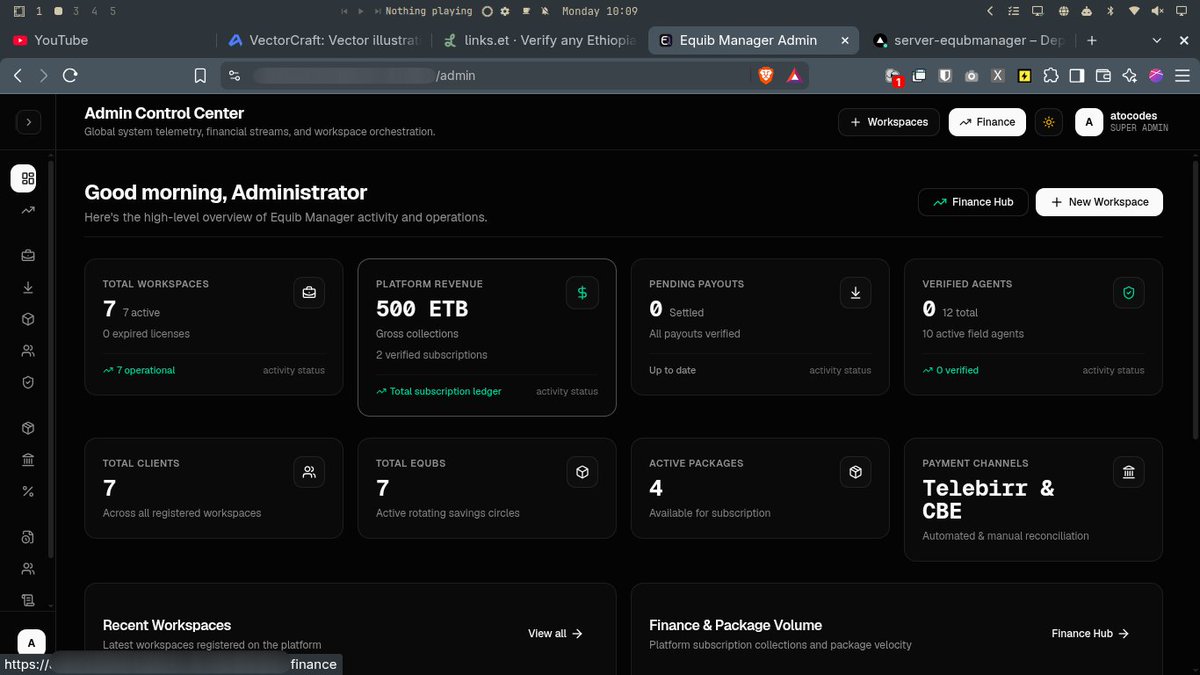
Task: Close the Equib Manager Admin tab
Action: point(845,40)
